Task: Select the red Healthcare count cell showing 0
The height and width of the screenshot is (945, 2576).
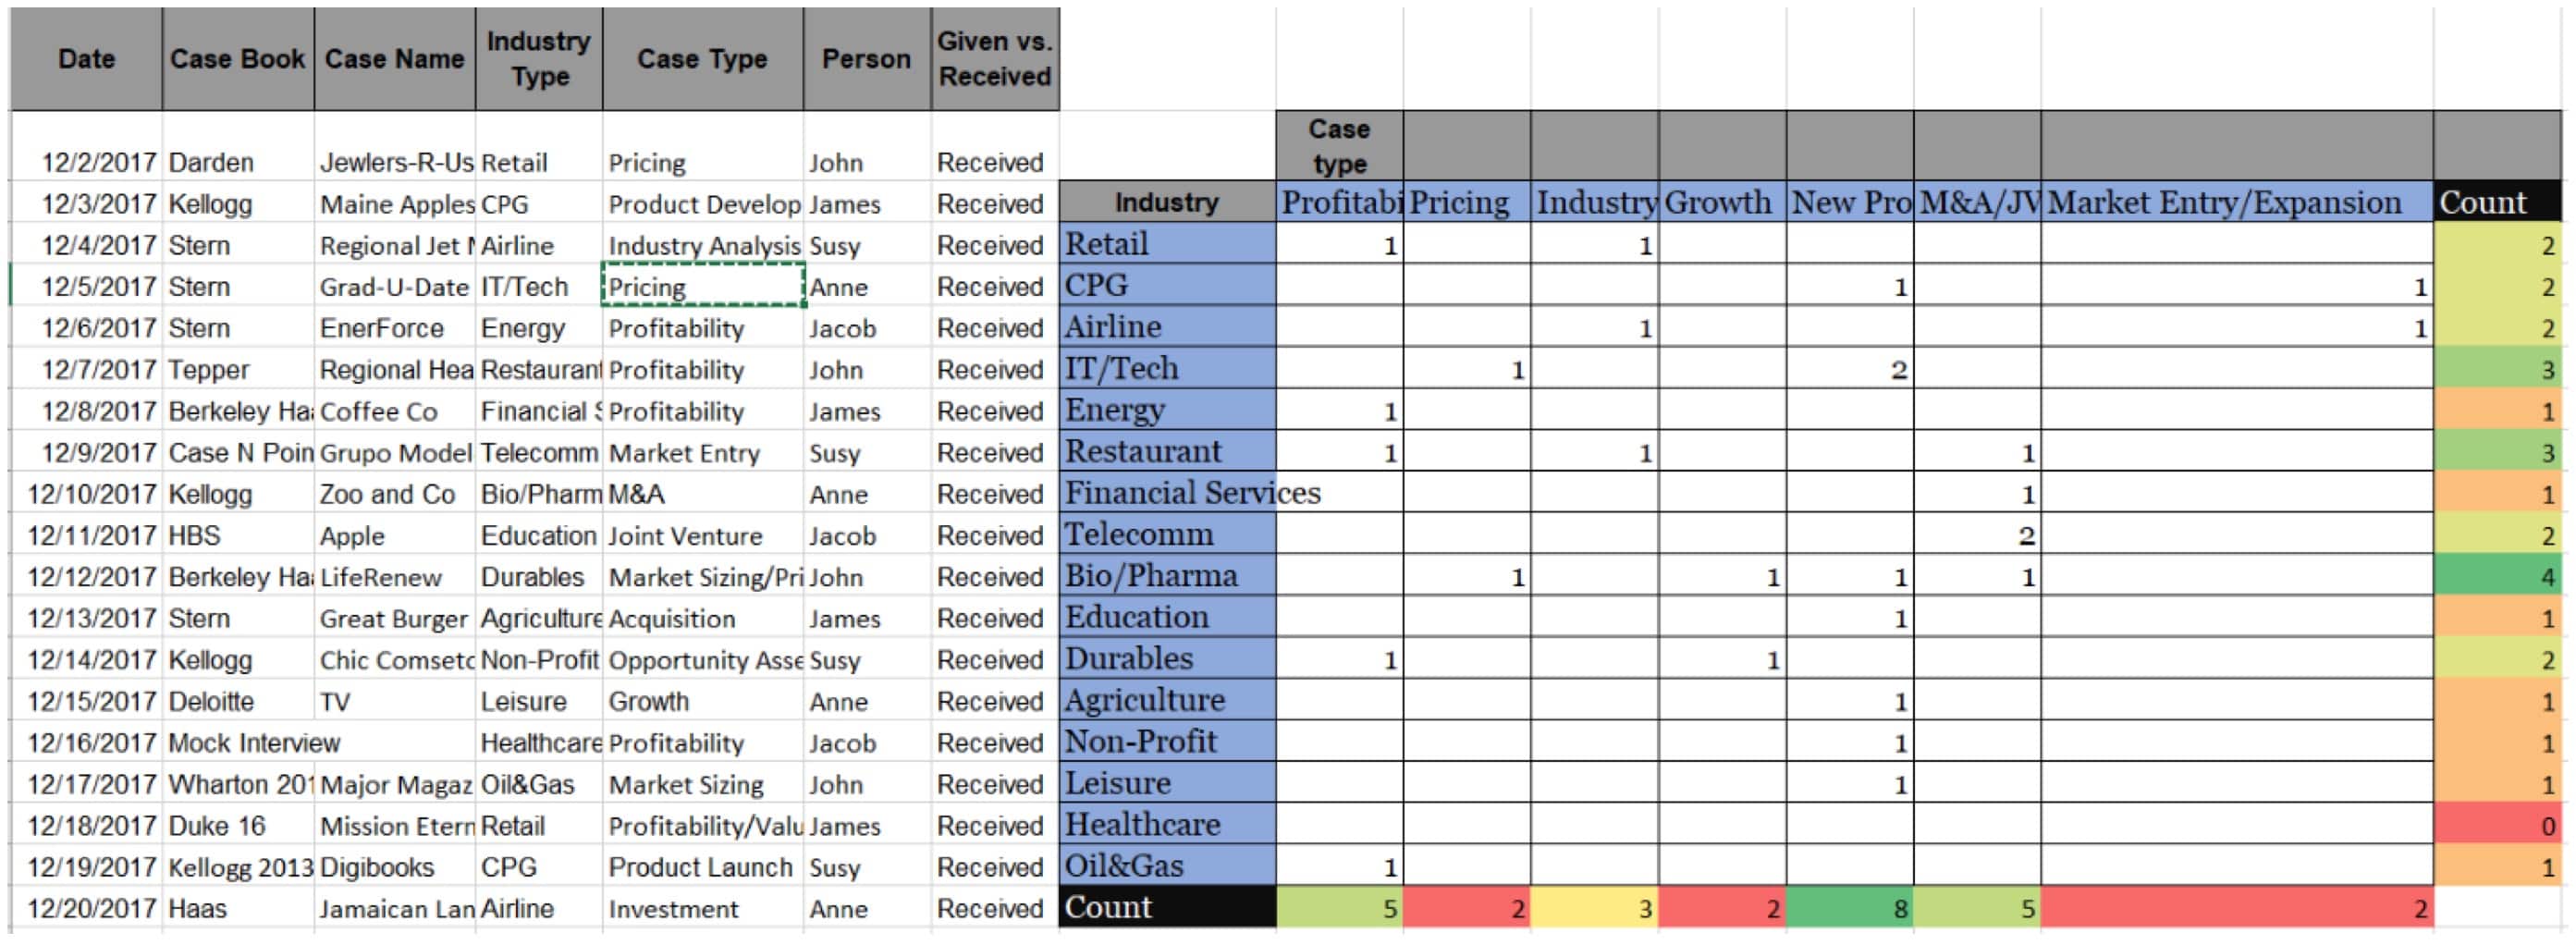Action: 2496,825
